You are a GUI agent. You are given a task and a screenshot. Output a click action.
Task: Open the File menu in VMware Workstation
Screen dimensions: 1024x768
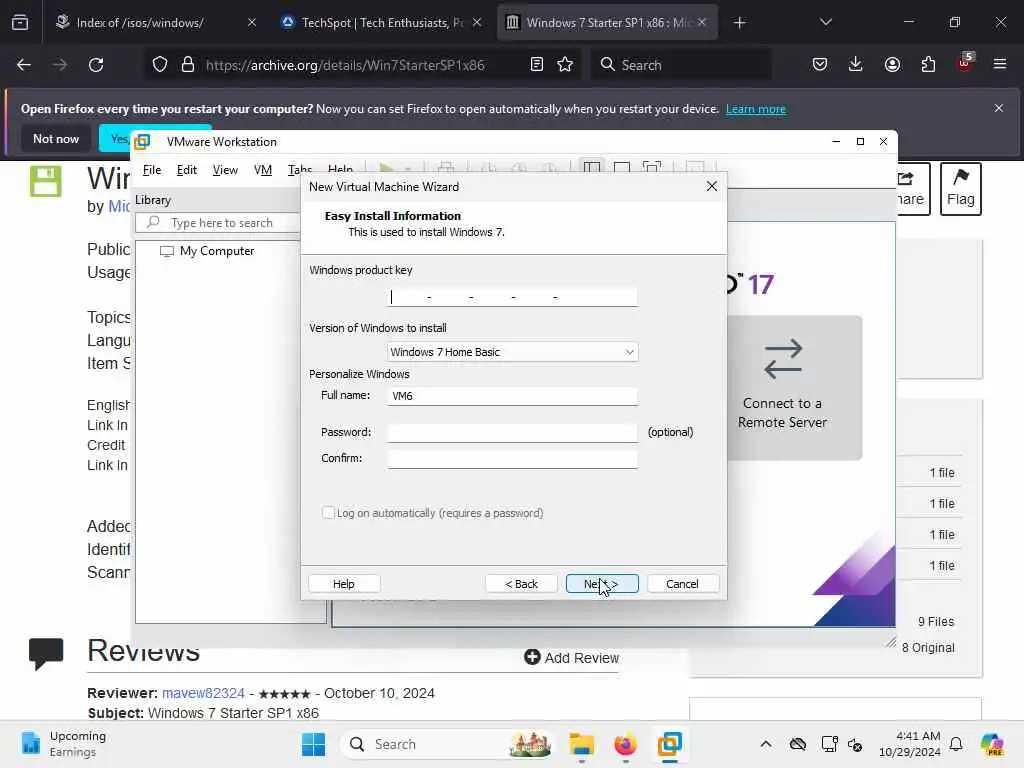coord(152,170)
